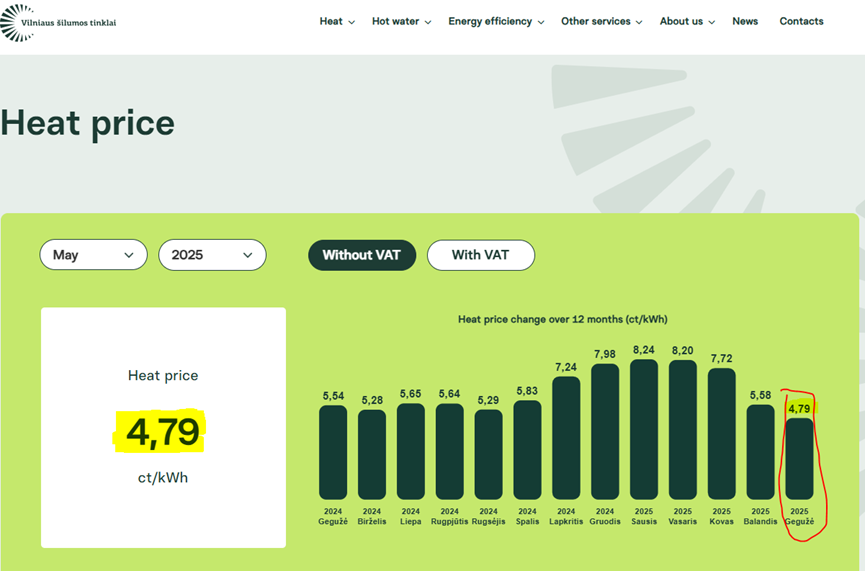The width and height of the screenshot is (865, 571).
Task: Click the Heat price page heading
Action: click(87, 123)
